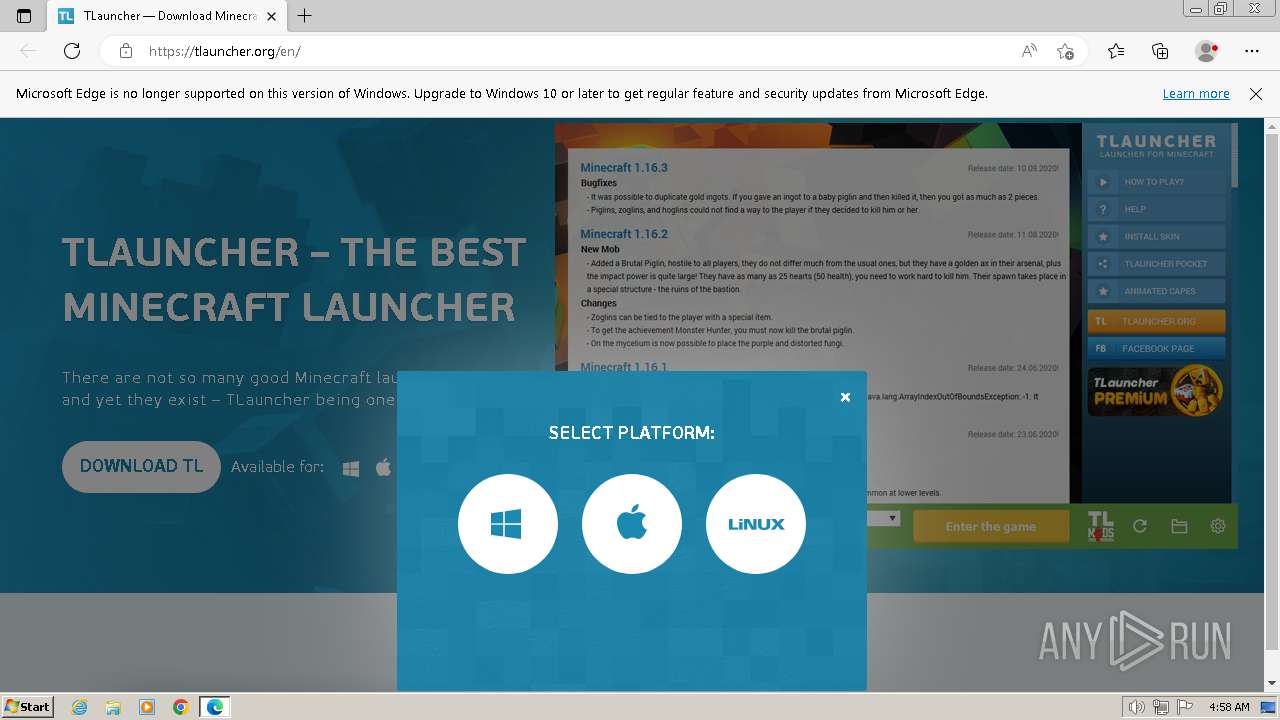This screenshot has width=1280, height=720.
Task: Open Edge Settings and more menu
Action: (1252, 51)
